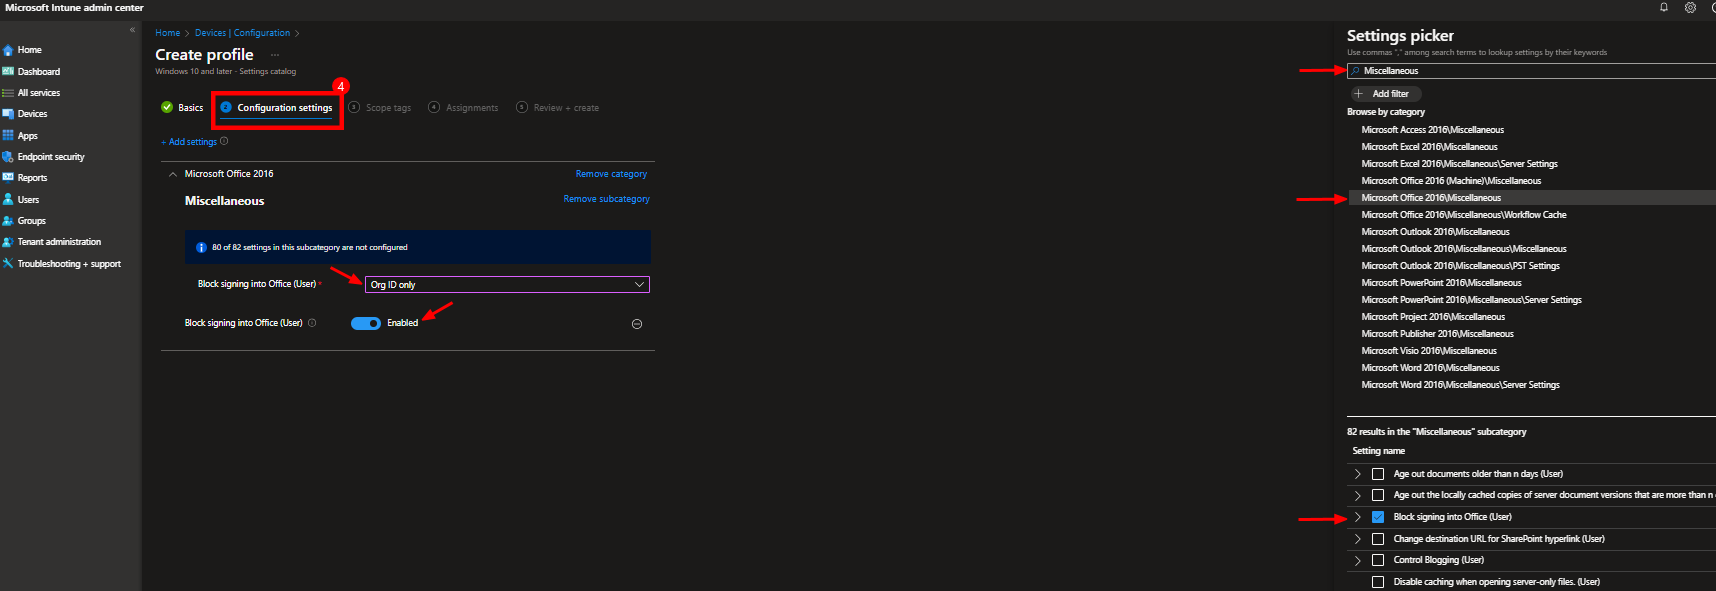Open Devices sidebar icon

[8, 114]
